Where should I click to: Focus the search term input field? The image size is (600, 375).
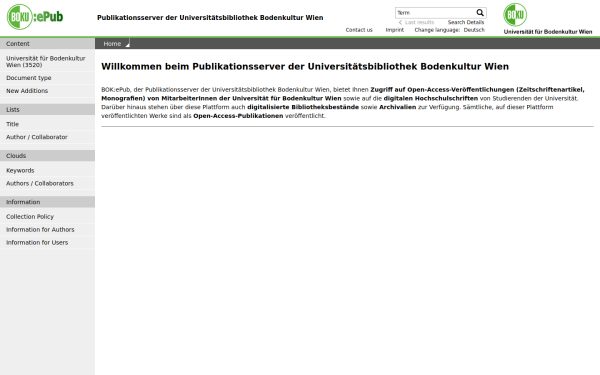[x=435, y=13]
